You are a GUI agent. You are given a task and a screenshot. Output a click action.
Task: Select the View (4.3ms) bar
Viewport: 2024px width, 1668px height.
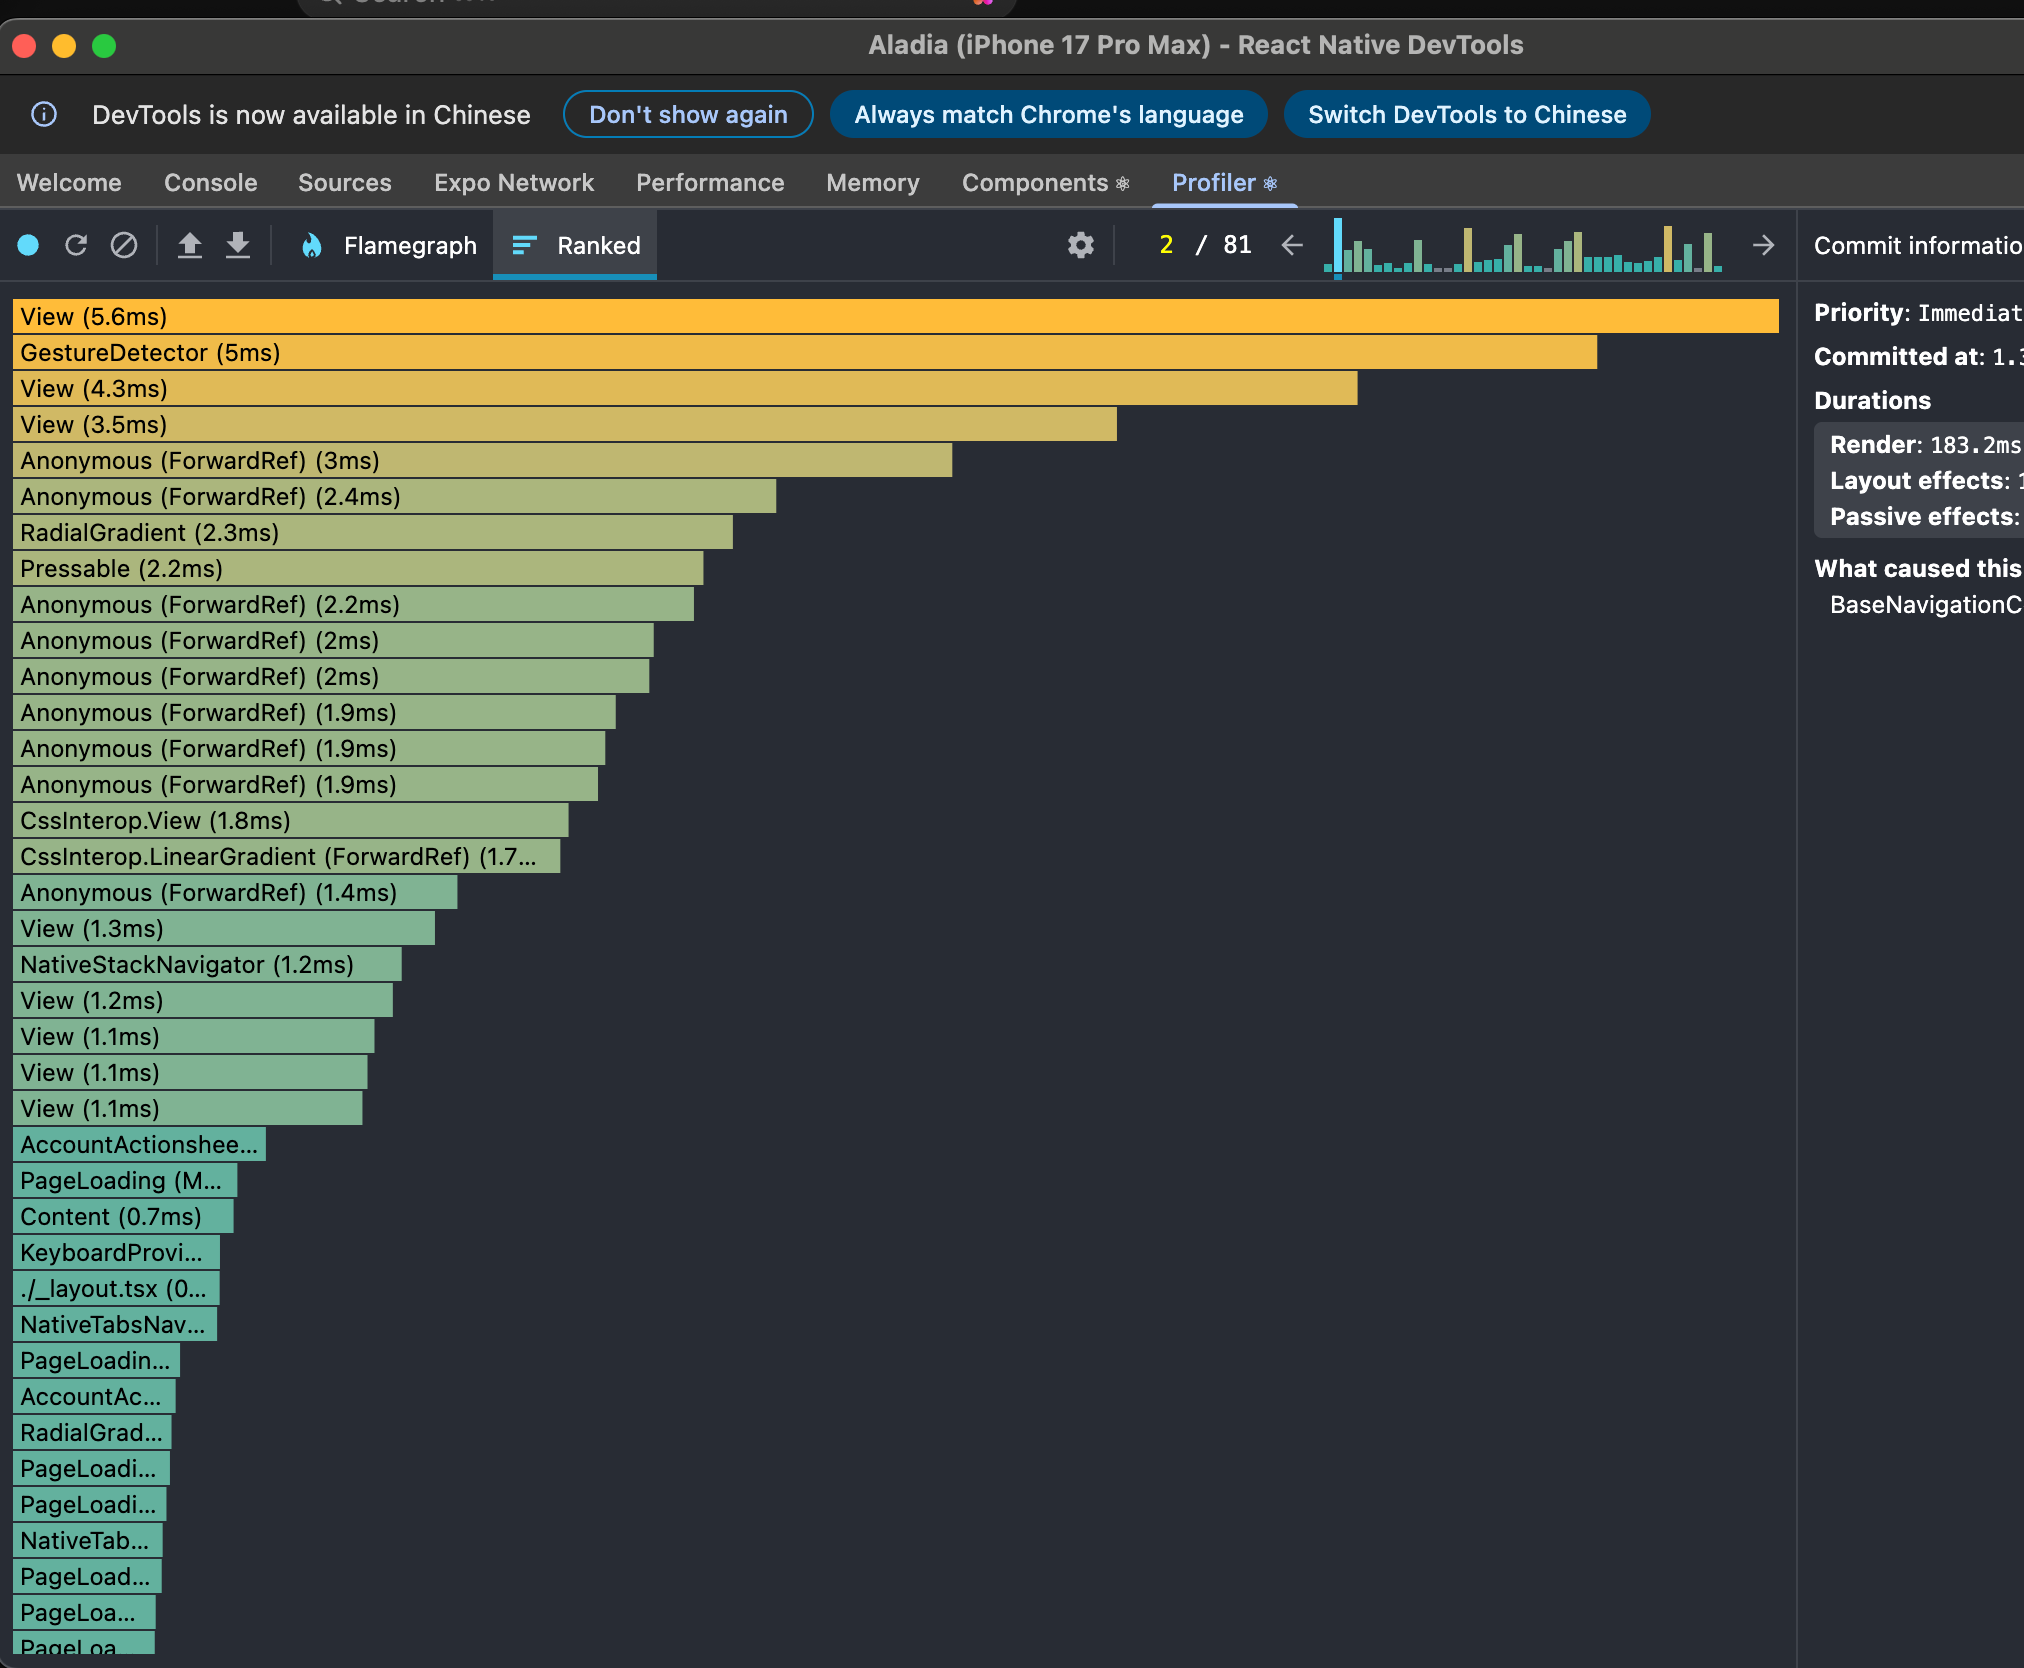pyautogui.click(x=685, y=389)
